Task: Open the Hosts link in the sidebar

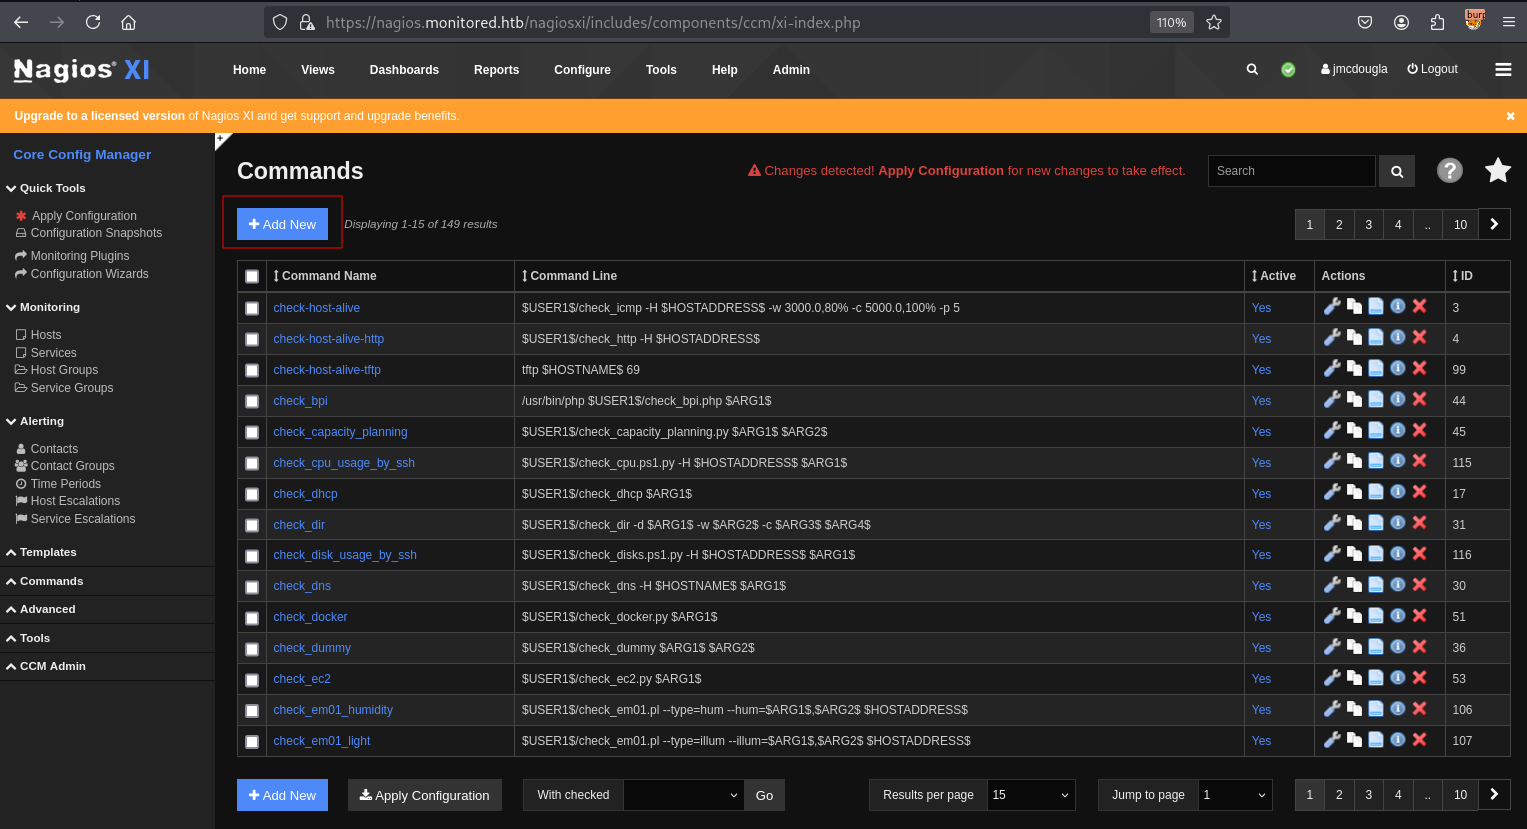Action: coord(46,335)
